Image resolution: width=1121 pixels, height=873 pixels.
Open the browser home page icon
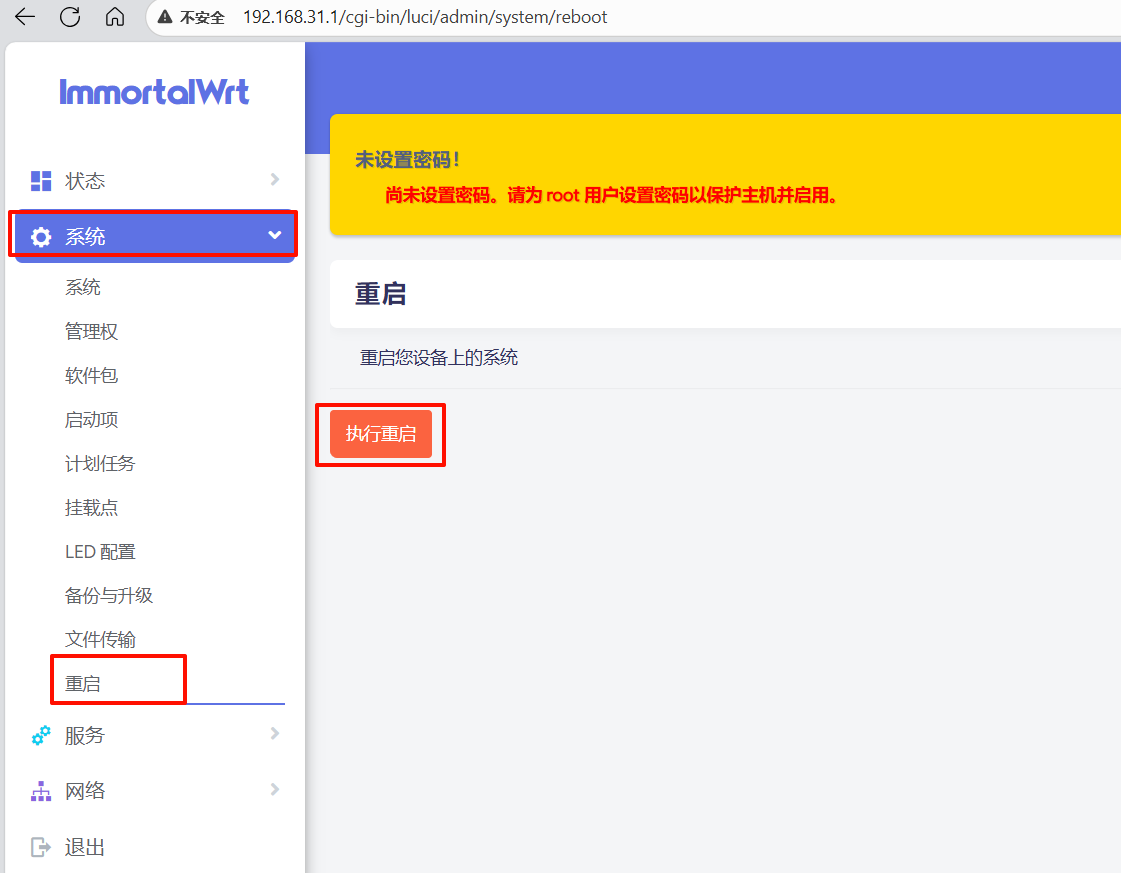(115, 16)
